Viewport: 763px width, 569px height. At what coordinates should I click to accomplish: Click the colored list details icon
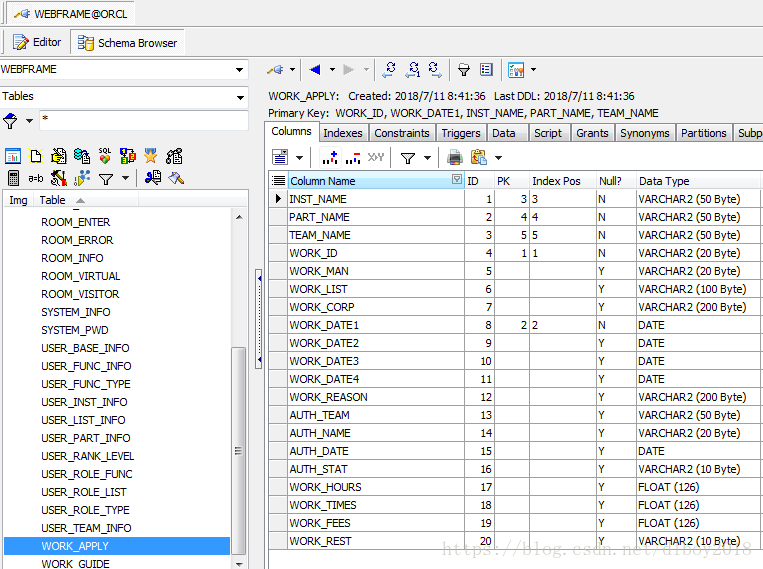point(486,70)
